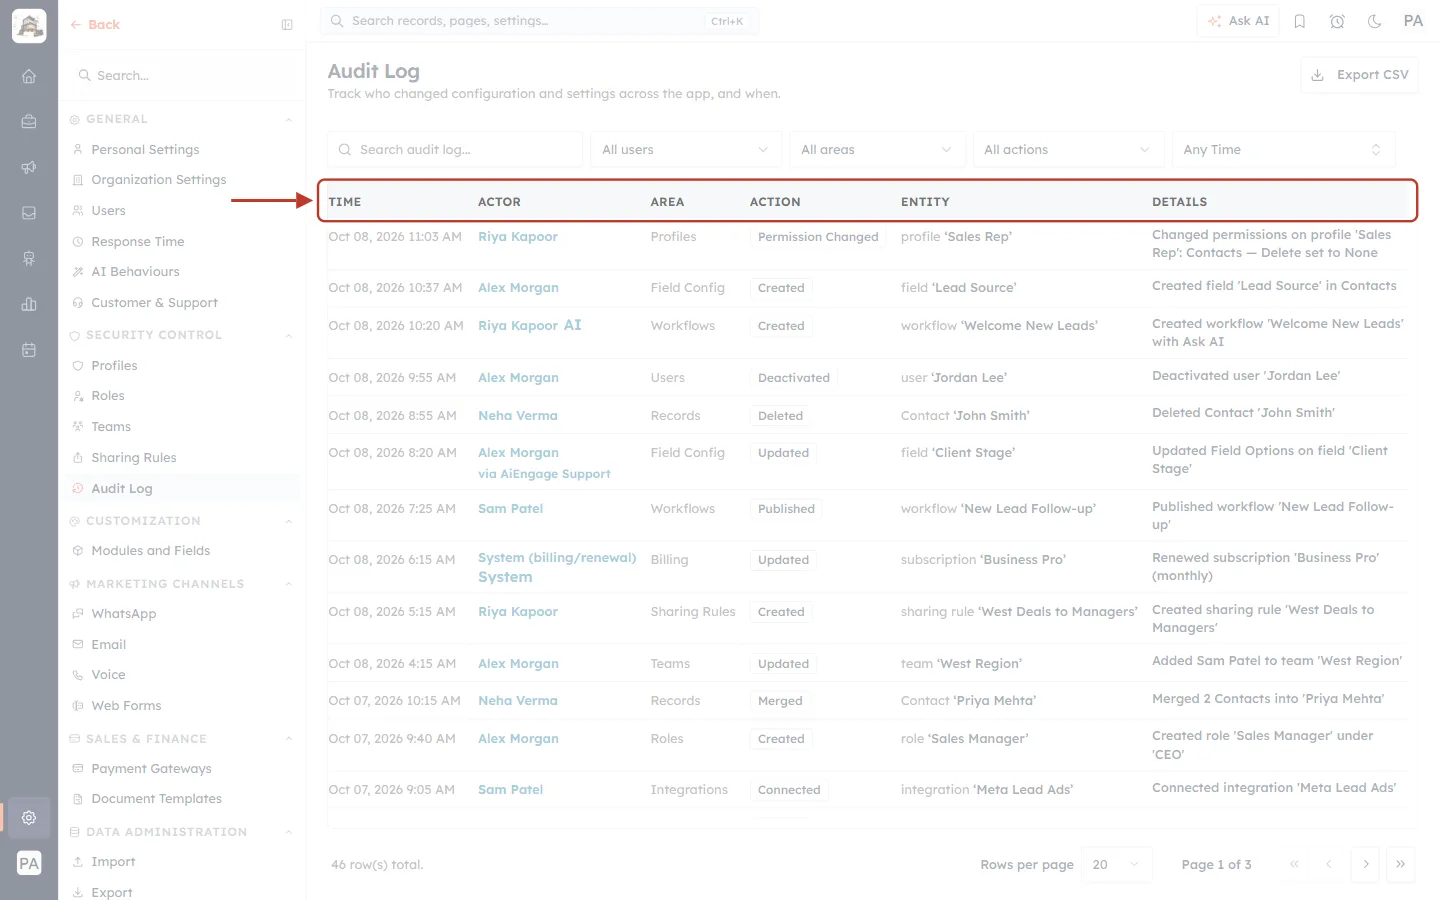The height and width of the screenshot is (900, 1440).
Task: Open the Rows per page dropdown
Action: (x=1117, y=865)
